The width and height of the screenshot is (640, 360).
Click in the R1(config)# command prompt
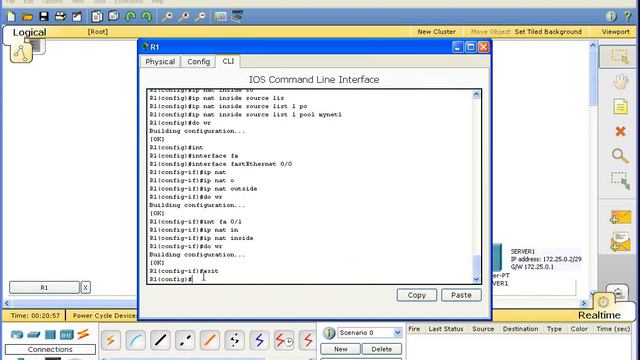tap(171, 279)
